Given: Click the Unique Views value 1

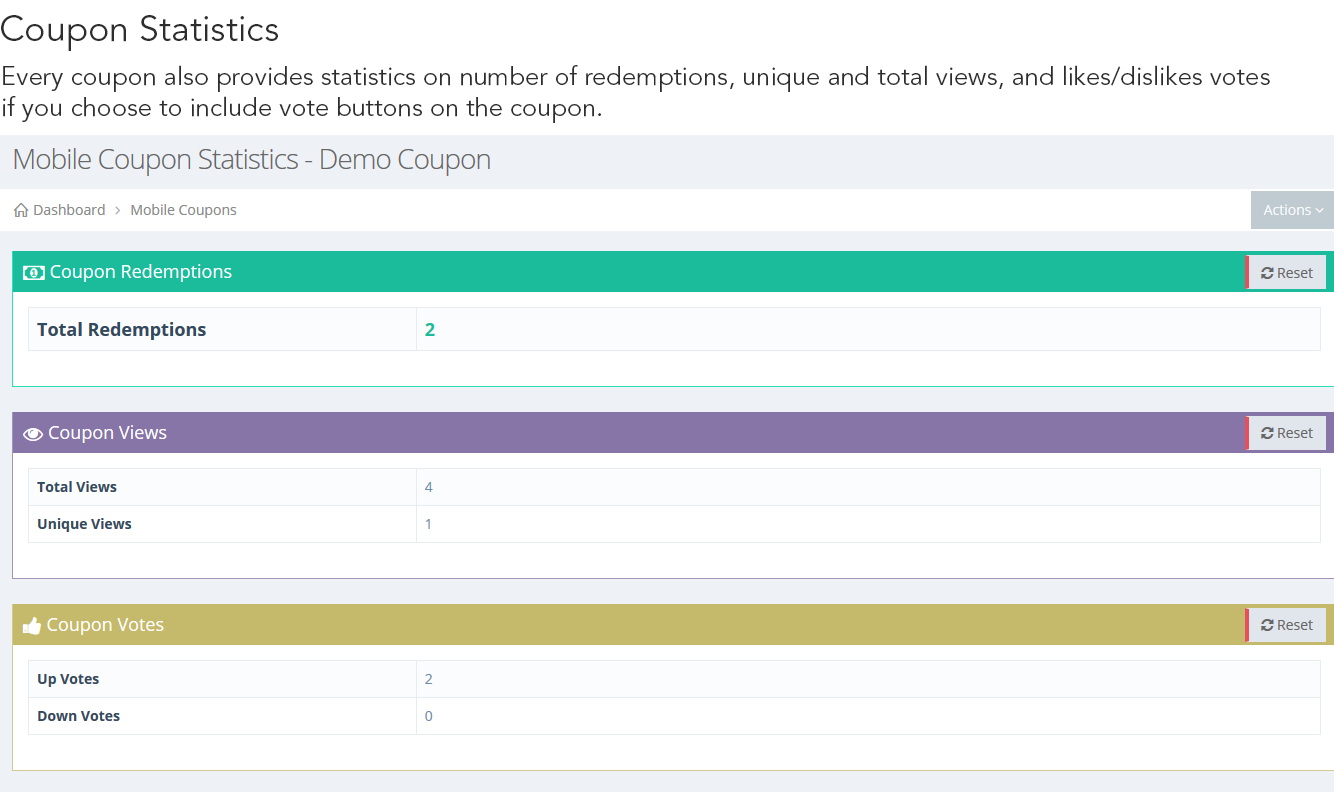Looking at the screenshot, I should [429, 524].
